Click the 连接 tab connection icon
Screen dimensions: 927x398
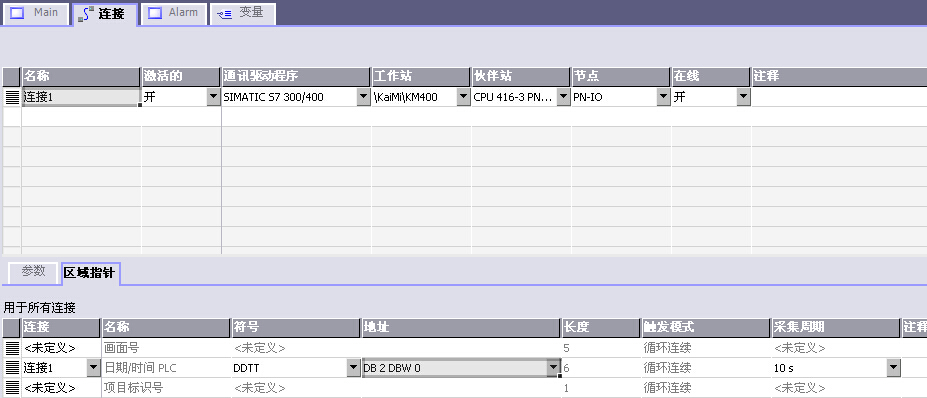pos(86,14)
